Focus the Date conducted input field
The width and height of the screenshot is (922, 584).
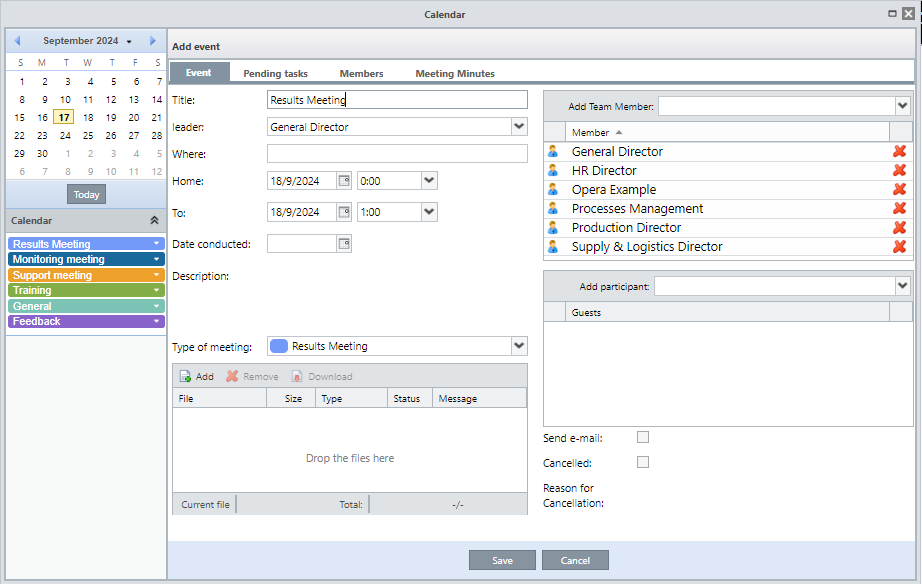click(302, 243)
